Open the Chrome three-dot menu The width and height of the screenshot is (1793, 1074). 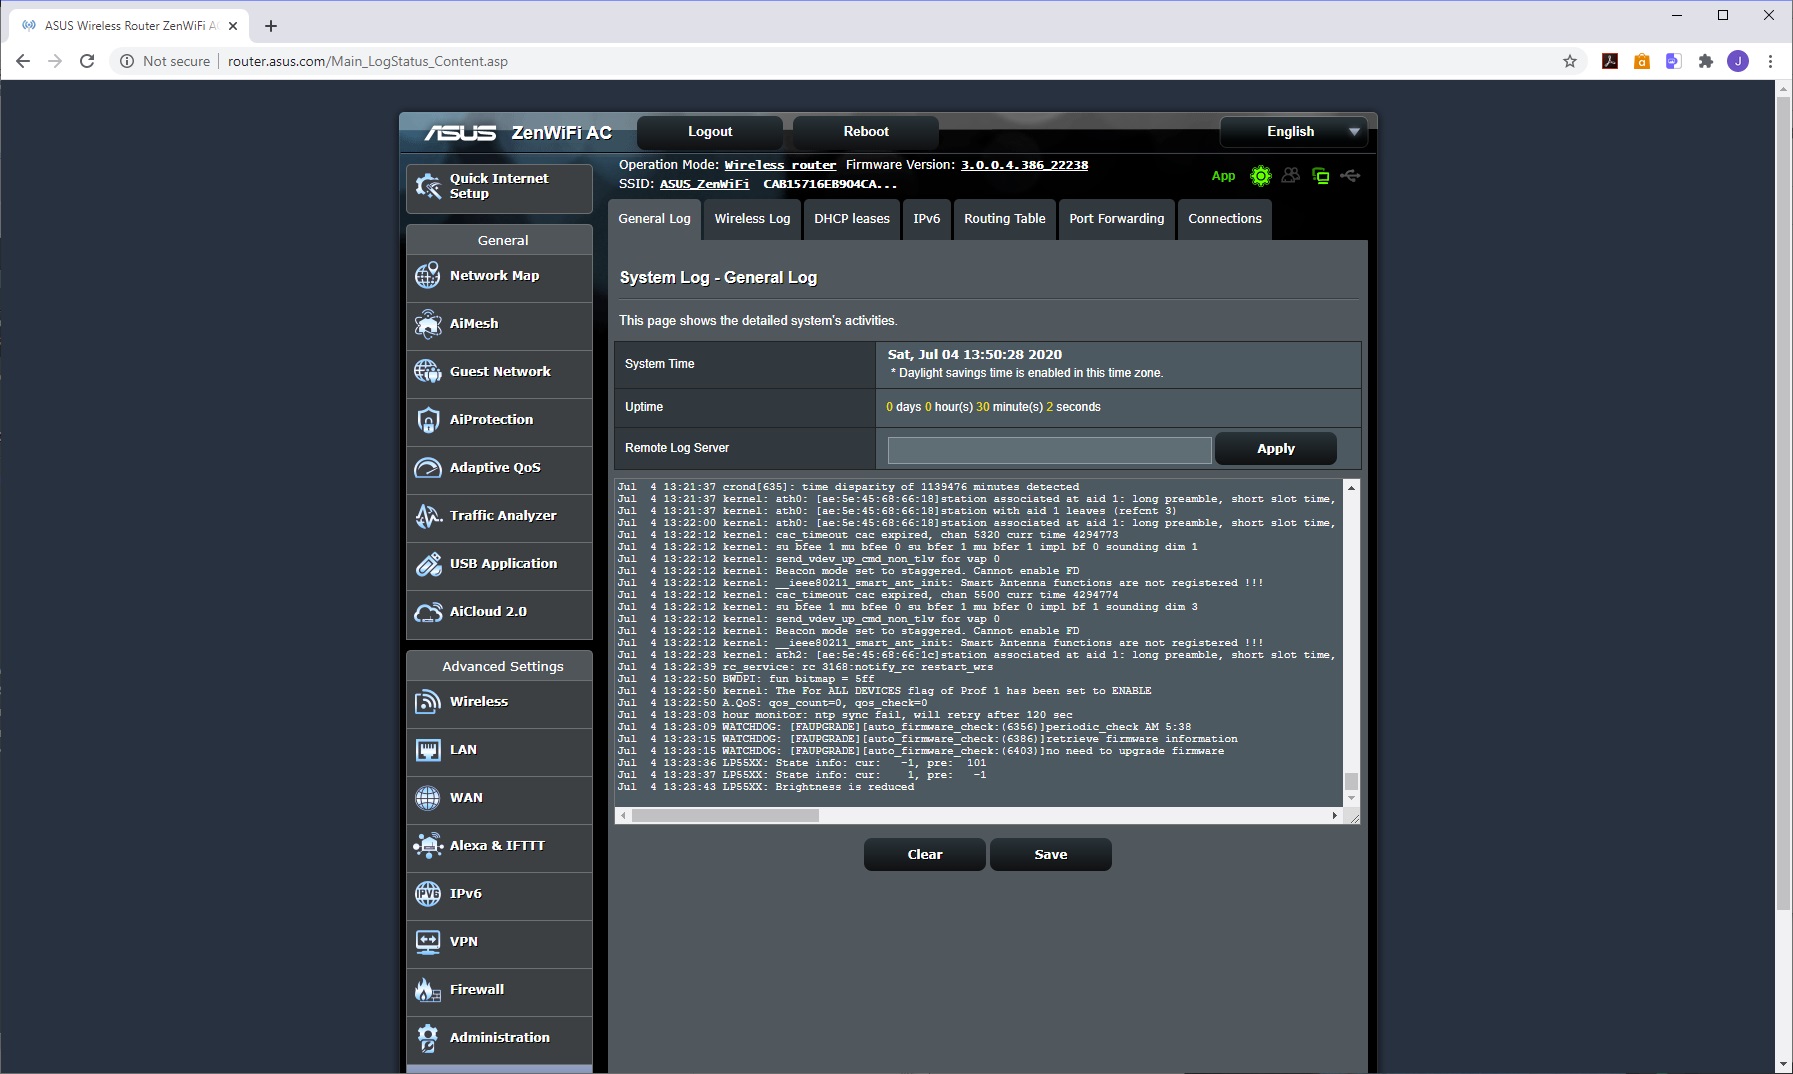tap(1770, 61)
